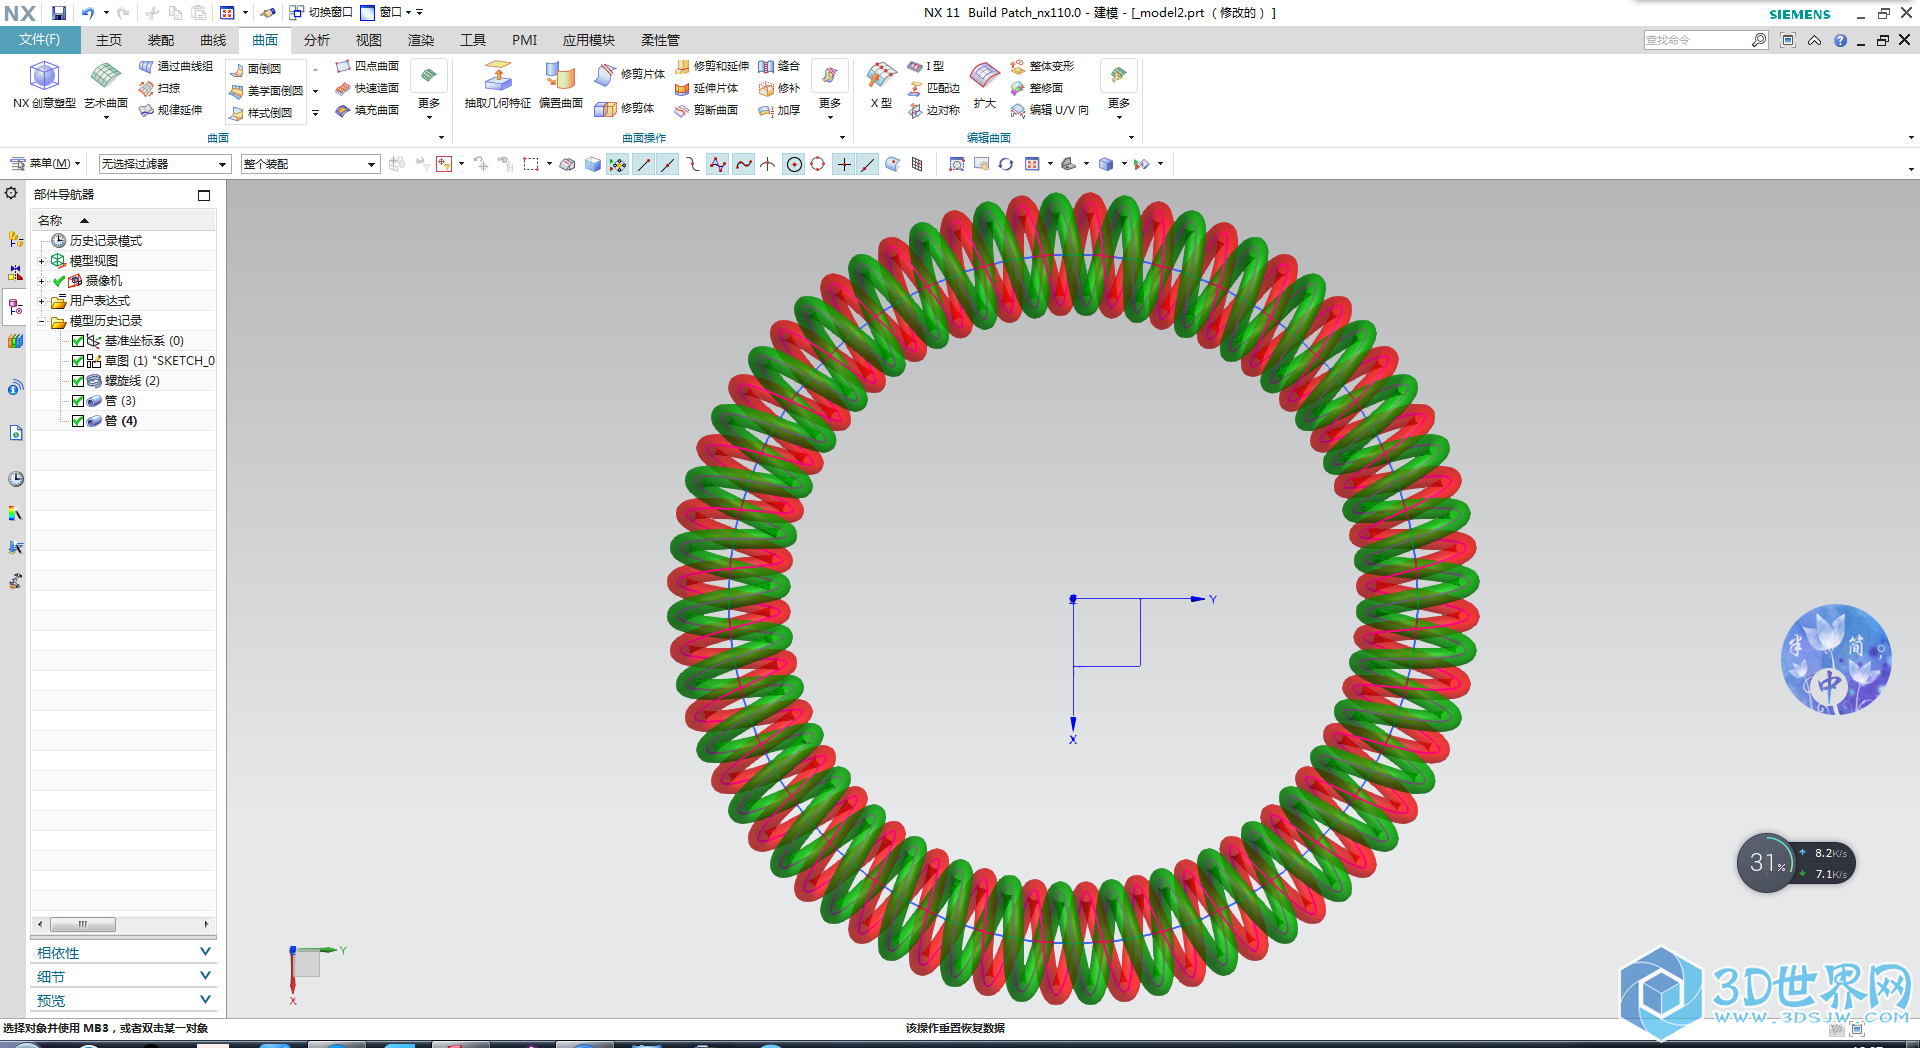Switch to the 主页 ribbon tab
Viewport: 1920px width, 1048px height.
(x=109, y=40)
